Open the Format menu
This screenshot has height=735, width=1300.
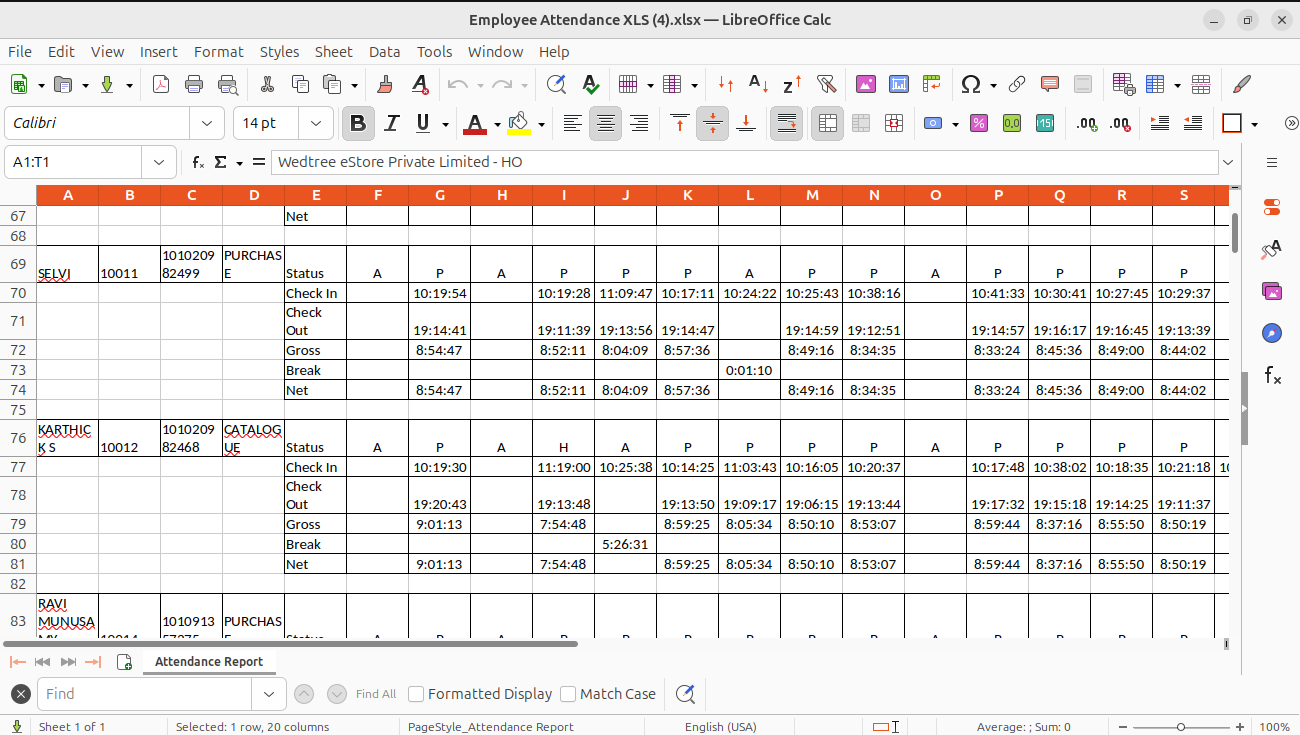218,52
